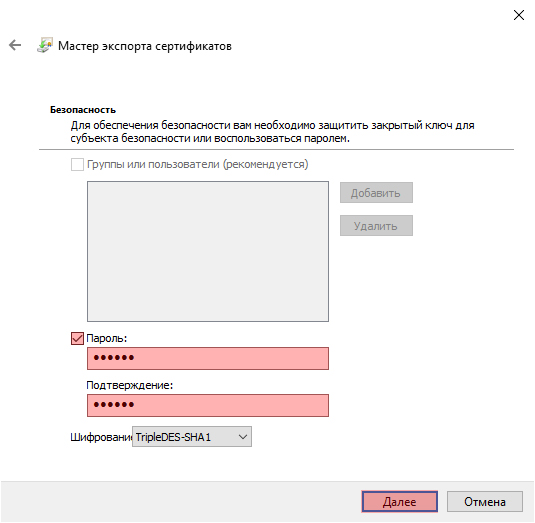Focus the Подтверждение password input field
Screen dimensions: 535x523
coord(208,405)
